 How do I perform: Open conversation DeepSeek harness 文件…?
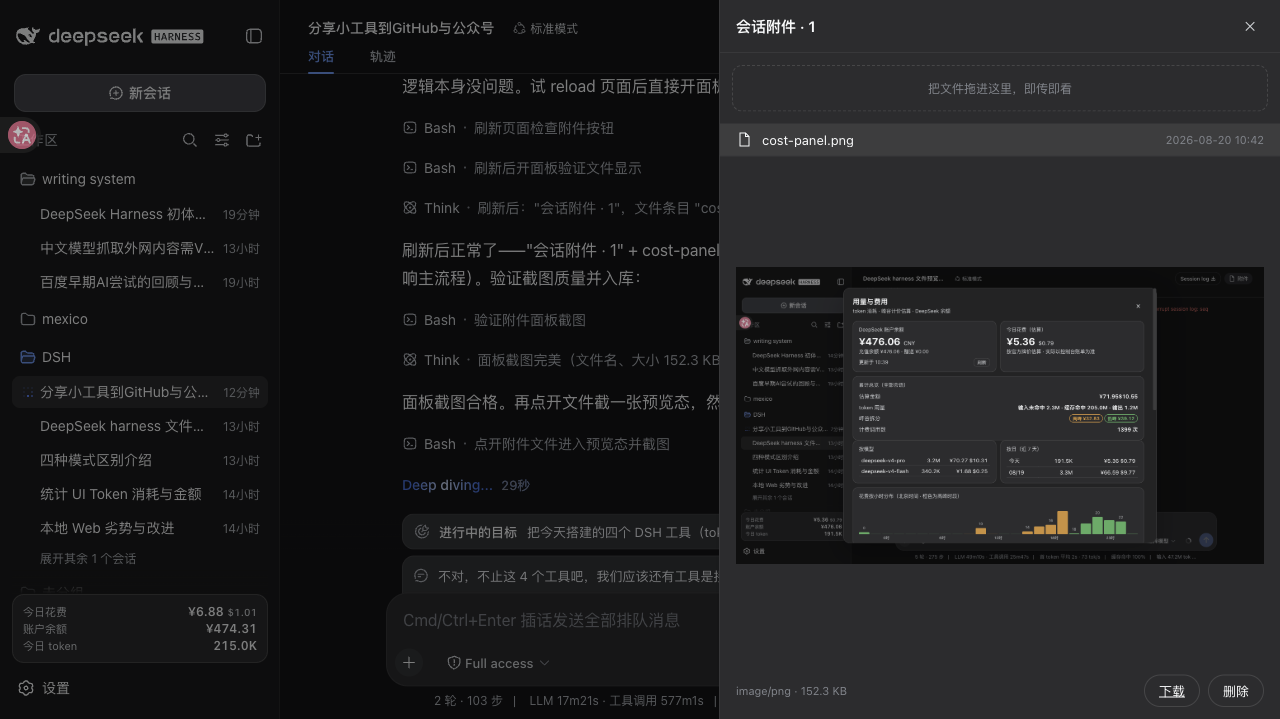[x=140, y=426]
